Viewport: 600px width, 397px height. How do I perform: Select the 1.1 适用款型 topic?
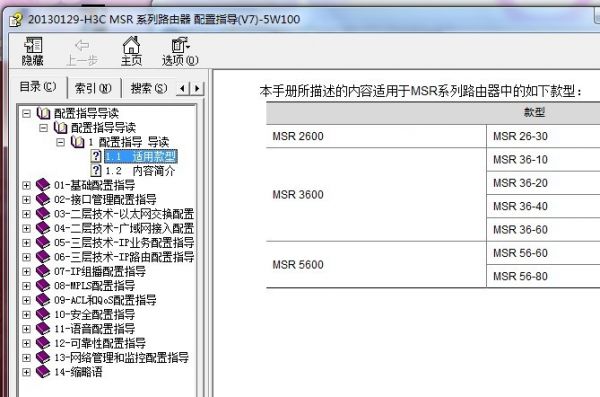point(140,156)
